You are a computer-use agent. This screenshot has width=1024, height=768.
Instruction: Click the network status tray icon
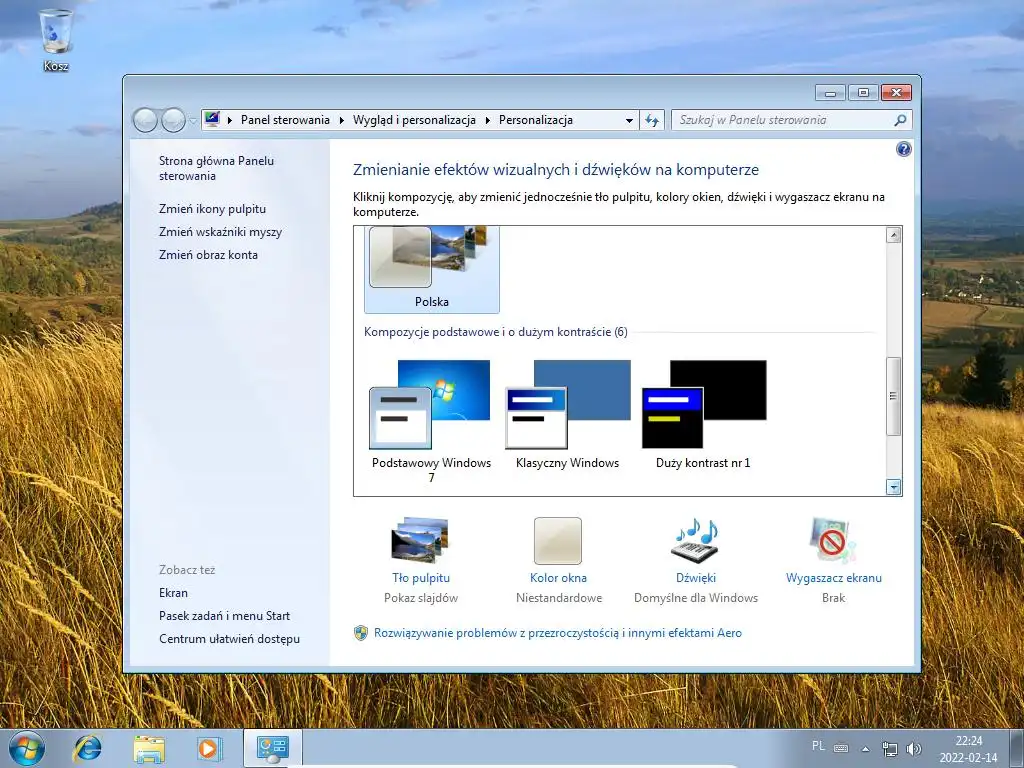pos(889,748)
